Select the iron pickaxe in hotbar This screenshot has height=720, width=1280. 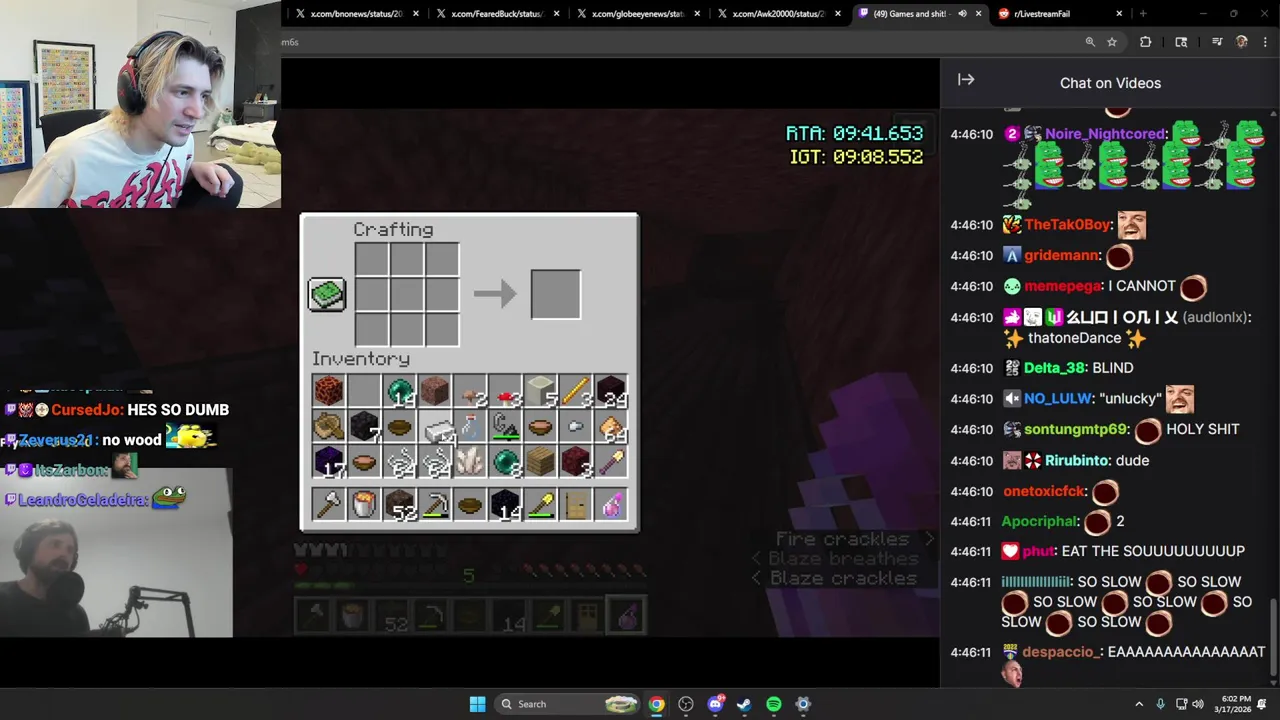point(435,505)
